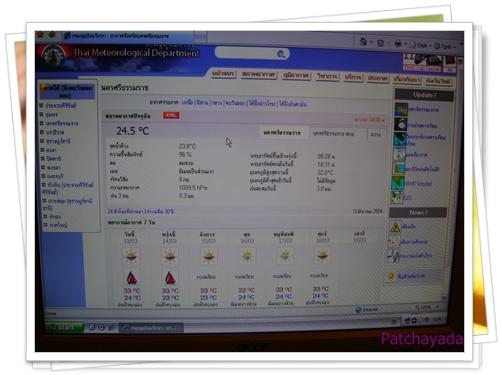
Task: Click the down arrow of page scrollbar
Action: pos(444,297)
